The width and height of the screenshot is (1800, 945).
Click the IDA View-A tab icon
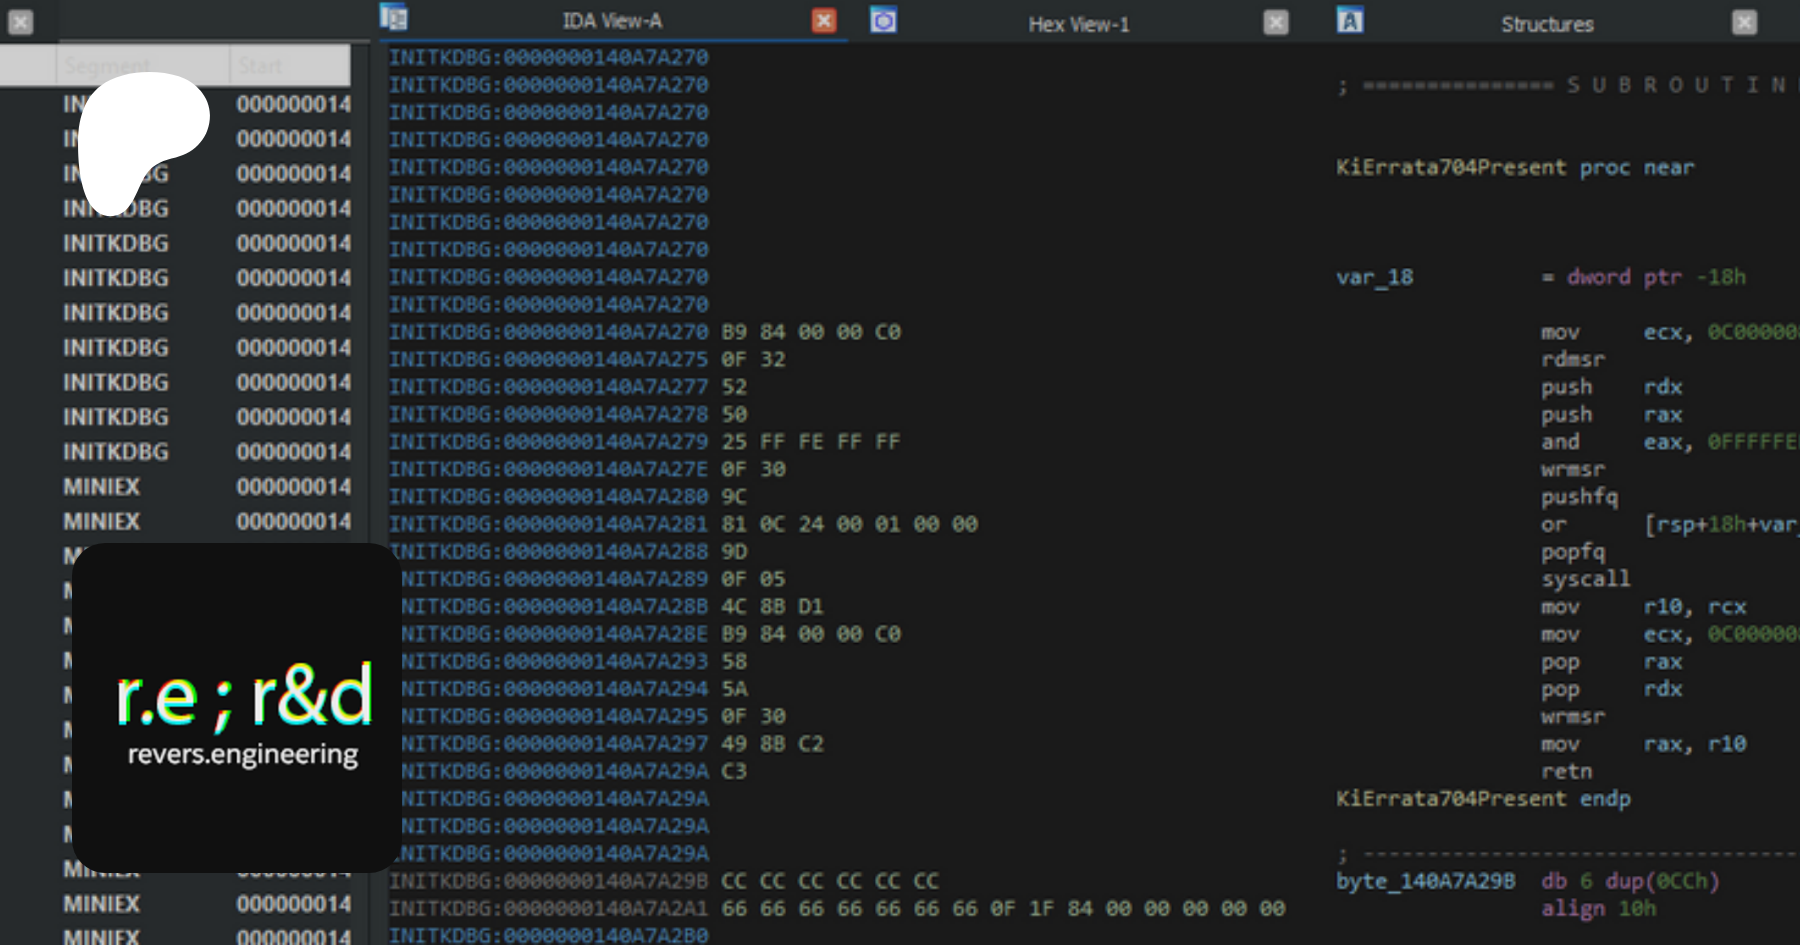pyautogui.click(x=394, y=18)
